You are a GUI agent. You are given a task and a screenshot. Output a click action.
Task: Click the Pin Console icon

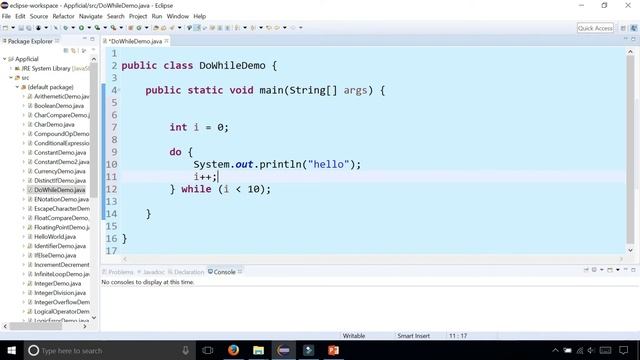587,270
